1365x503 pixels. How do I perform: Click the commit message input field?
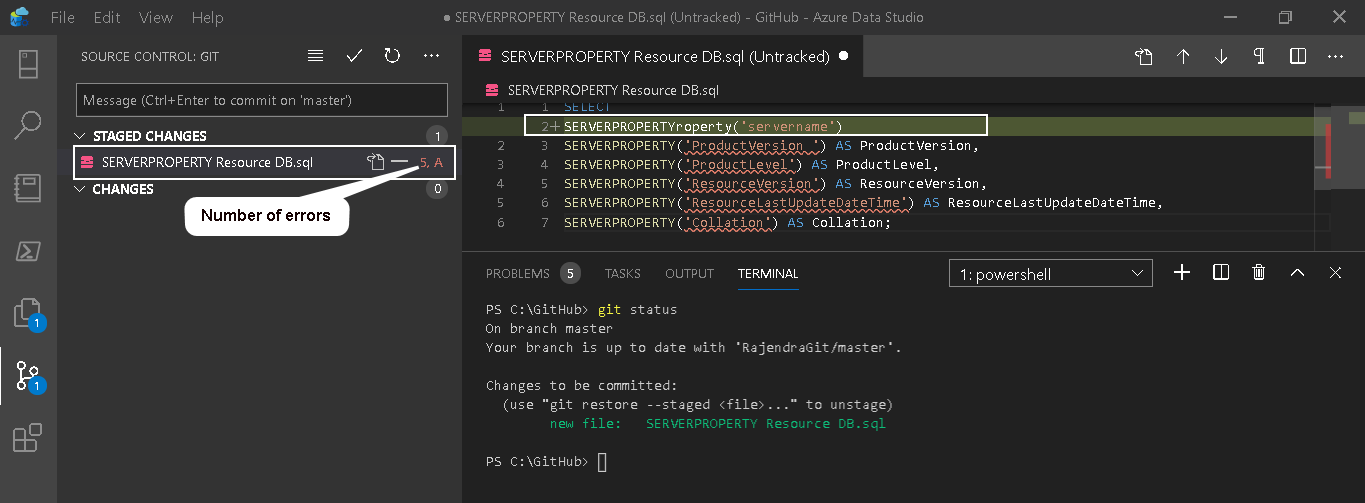(262, 100)
